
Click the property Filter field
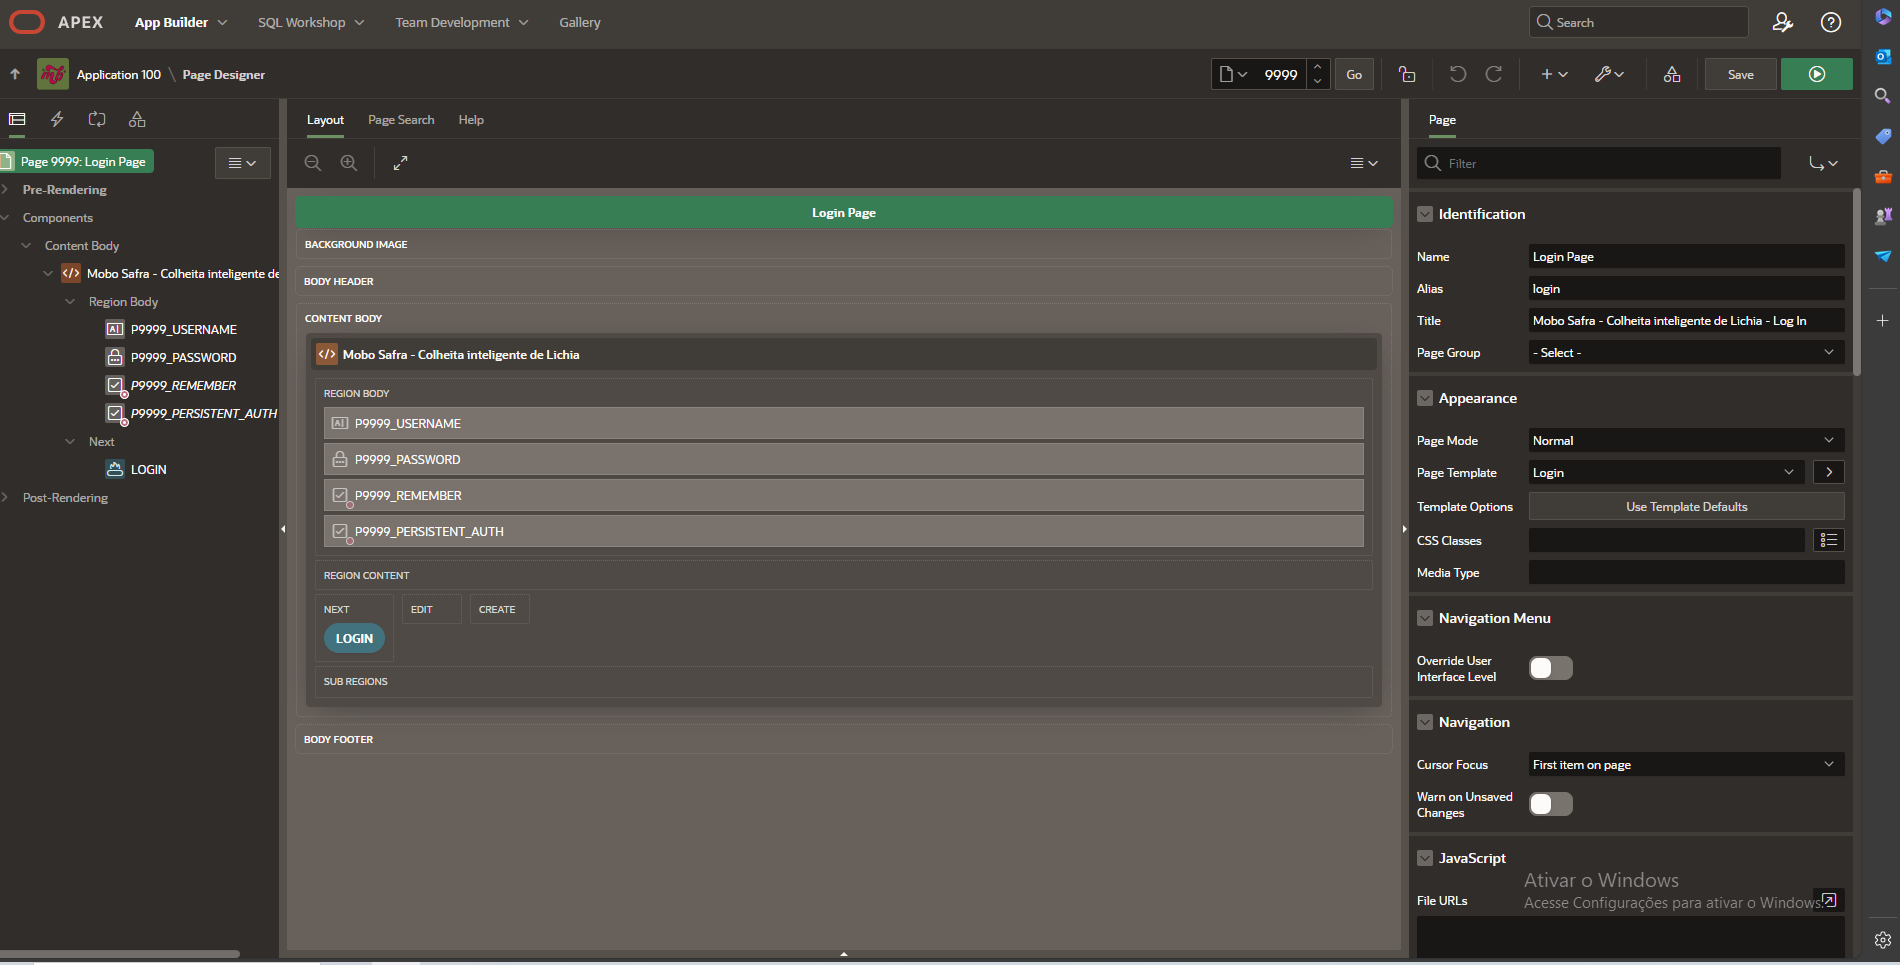click(x=1598, y=163)
